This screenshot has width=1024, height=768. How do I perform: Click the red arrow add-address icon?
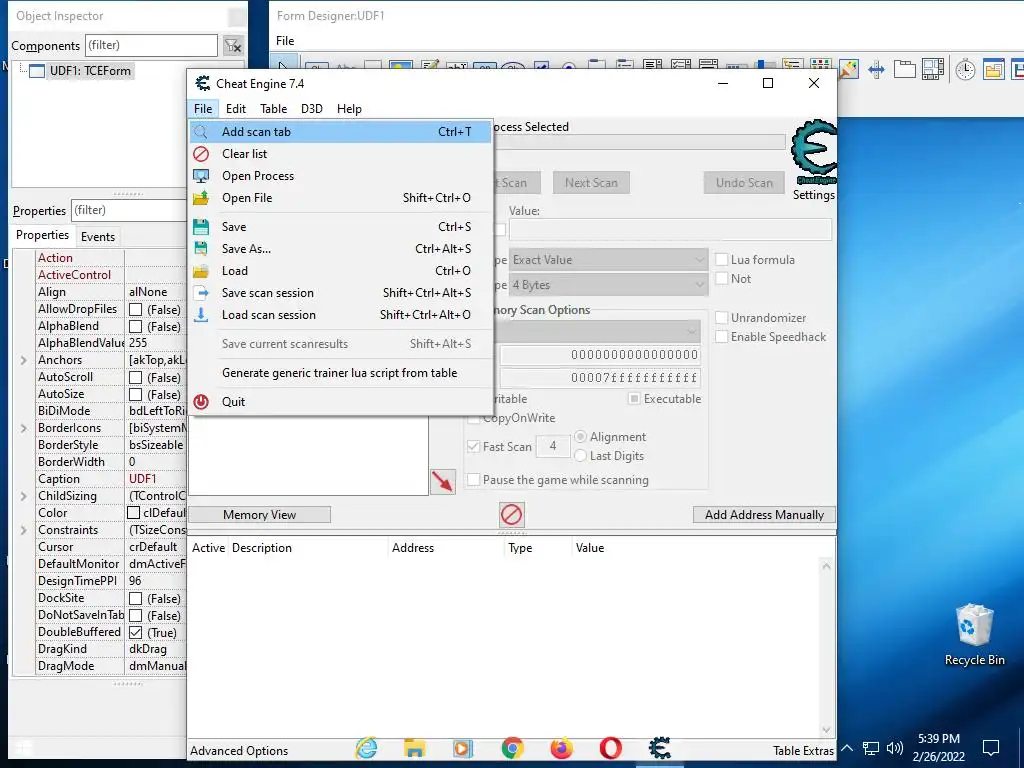[442, 482]
